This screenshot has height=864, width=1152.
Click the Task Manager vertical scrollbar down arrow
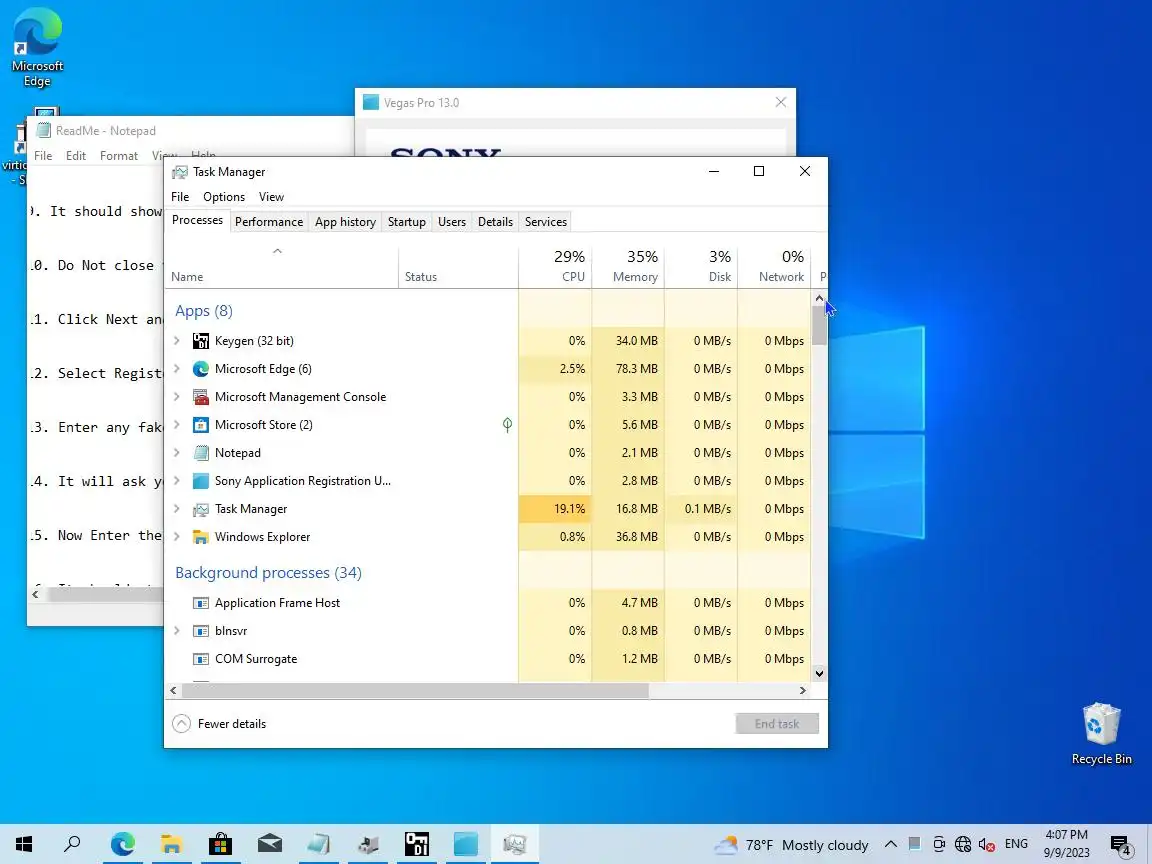click(819, 673)
